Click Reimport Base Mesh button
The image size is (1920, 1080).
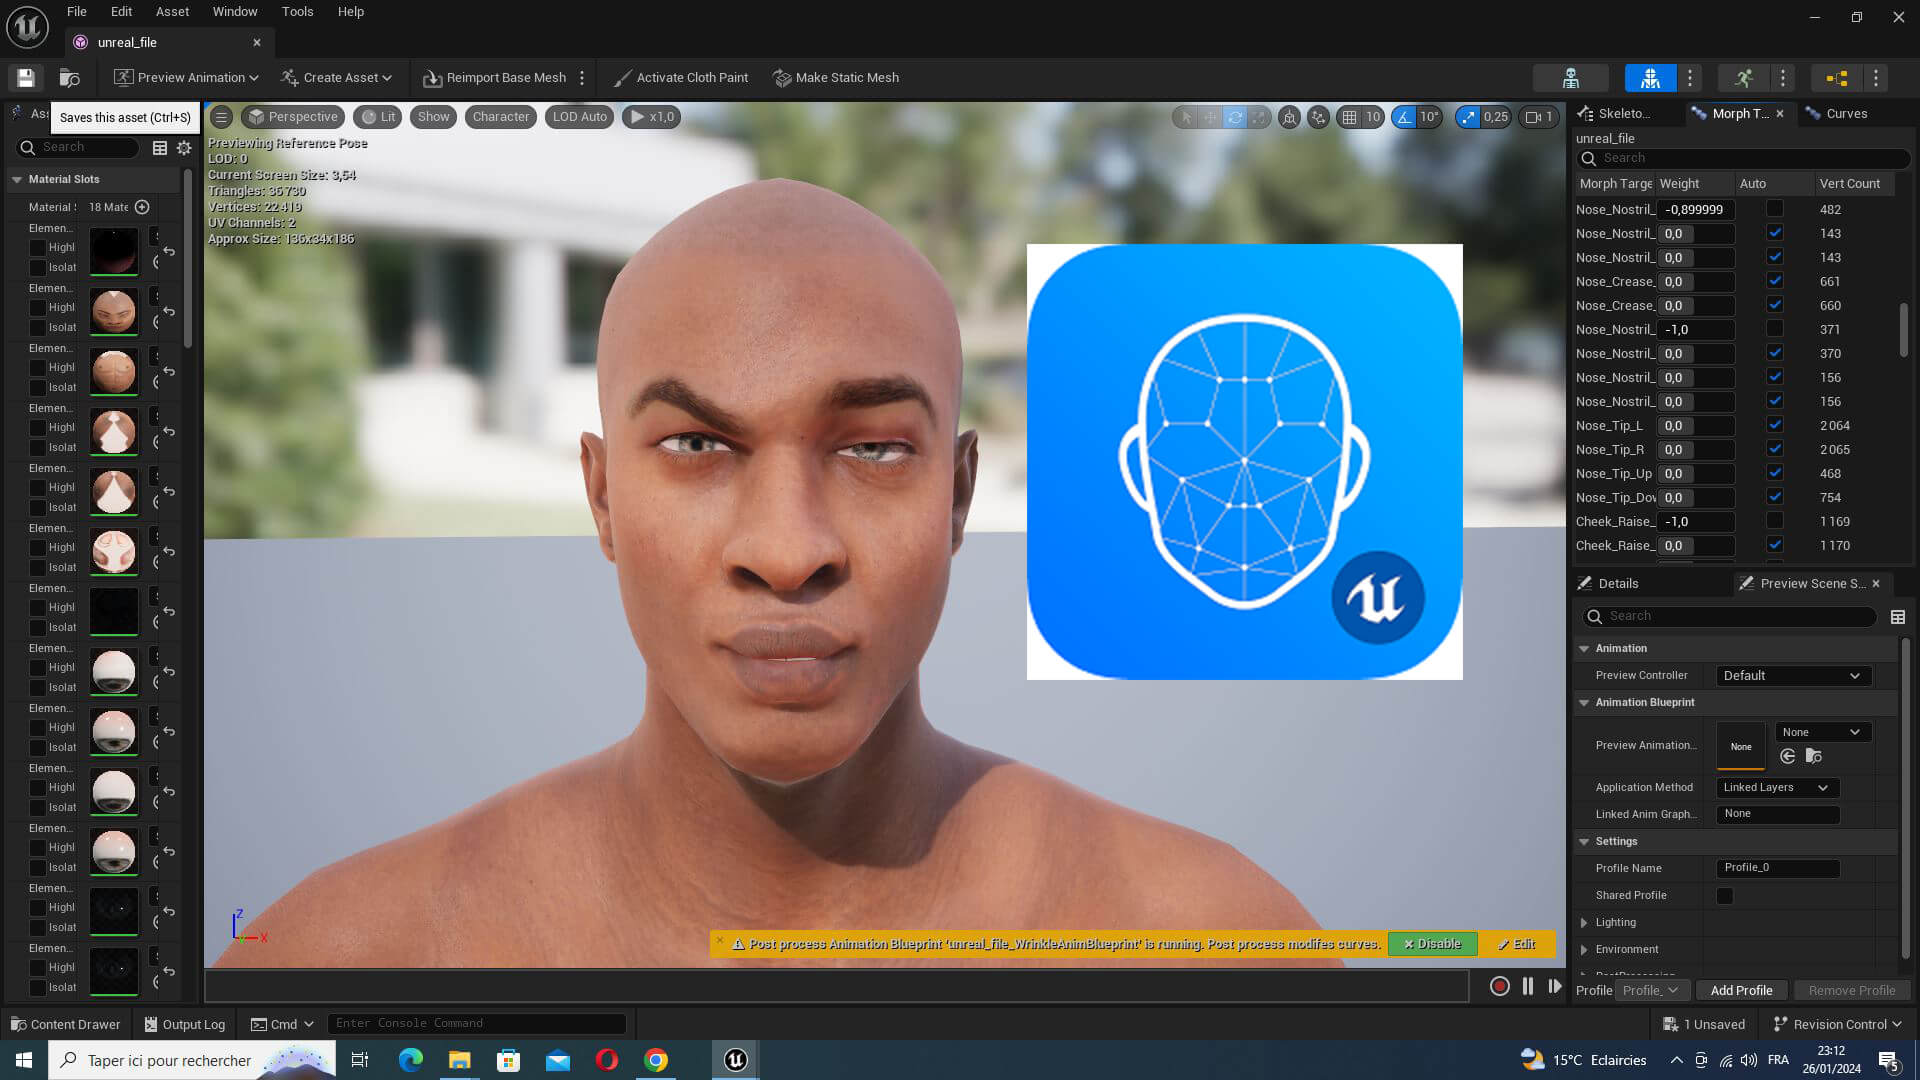pyautogui.click(x=494, y=78)
